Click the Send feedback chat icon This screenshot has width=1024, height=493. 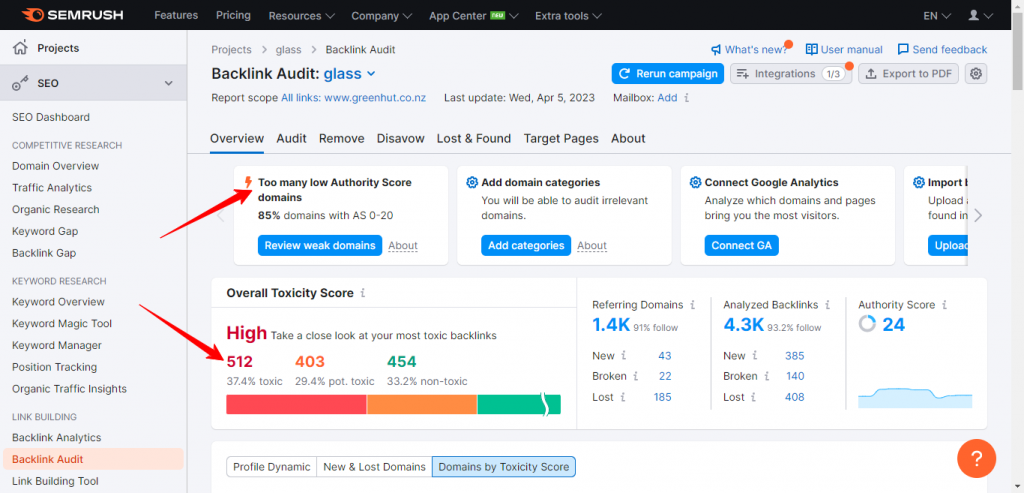click(903, 50)
